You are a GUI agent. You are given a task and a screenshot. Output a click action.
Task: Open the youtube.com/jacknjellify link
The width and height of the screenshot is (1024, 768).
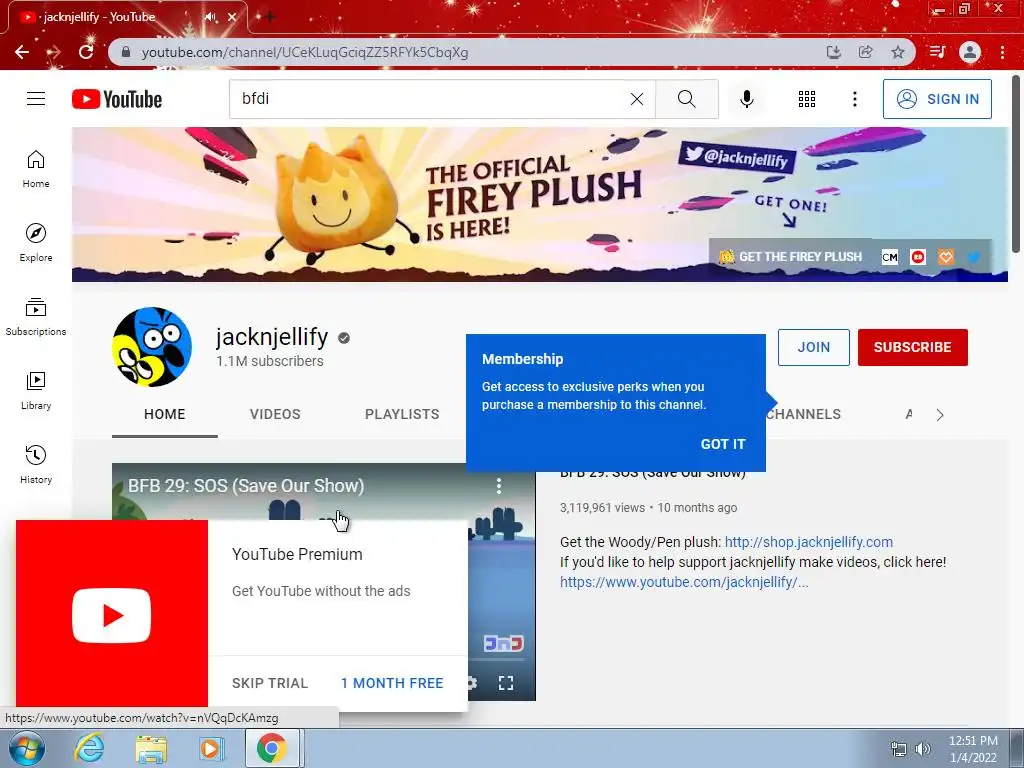click(684, 582)
